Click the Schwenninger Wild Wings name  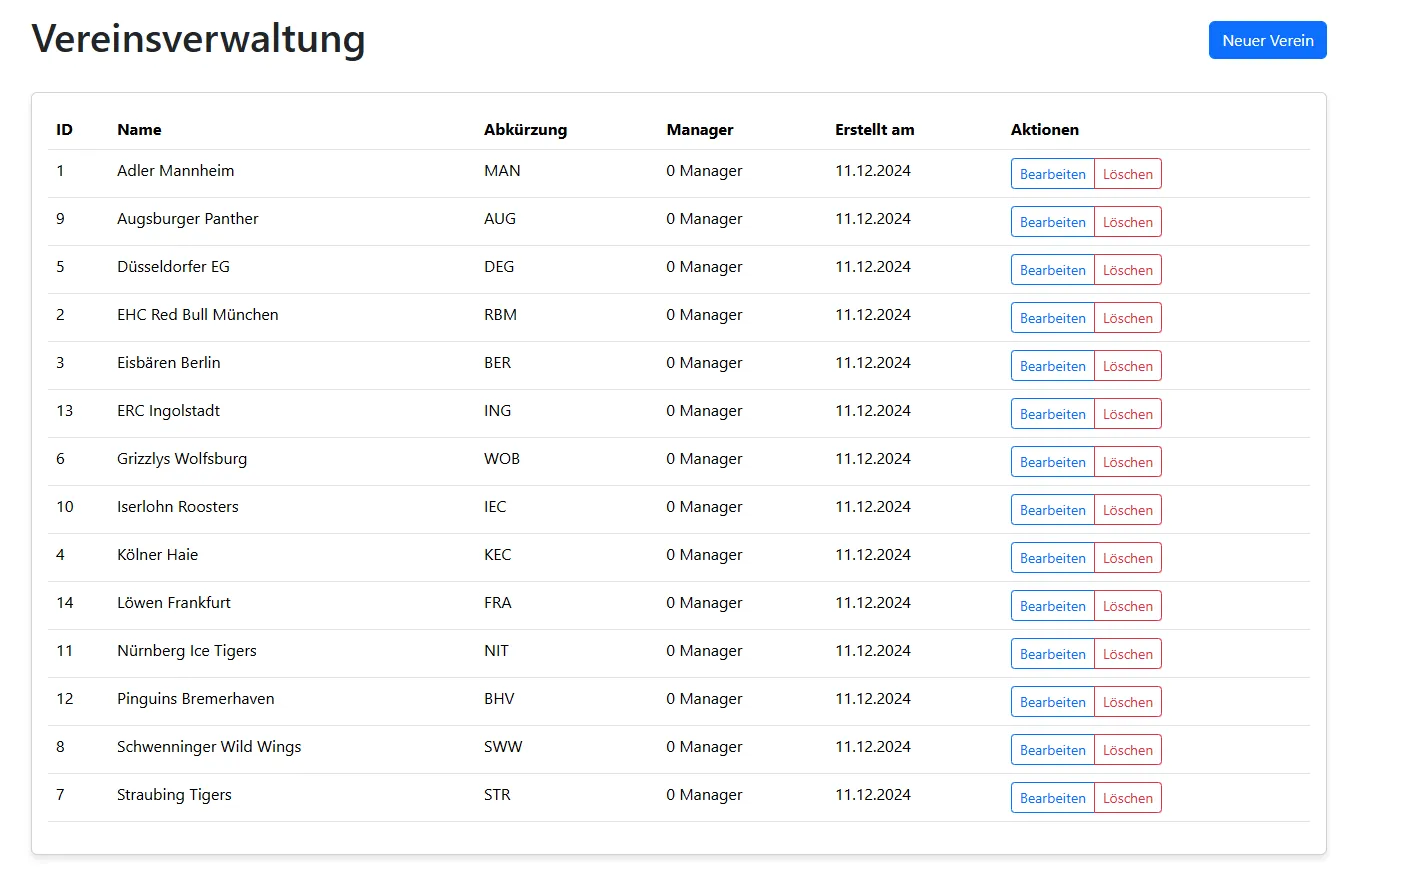pos(209,747)
